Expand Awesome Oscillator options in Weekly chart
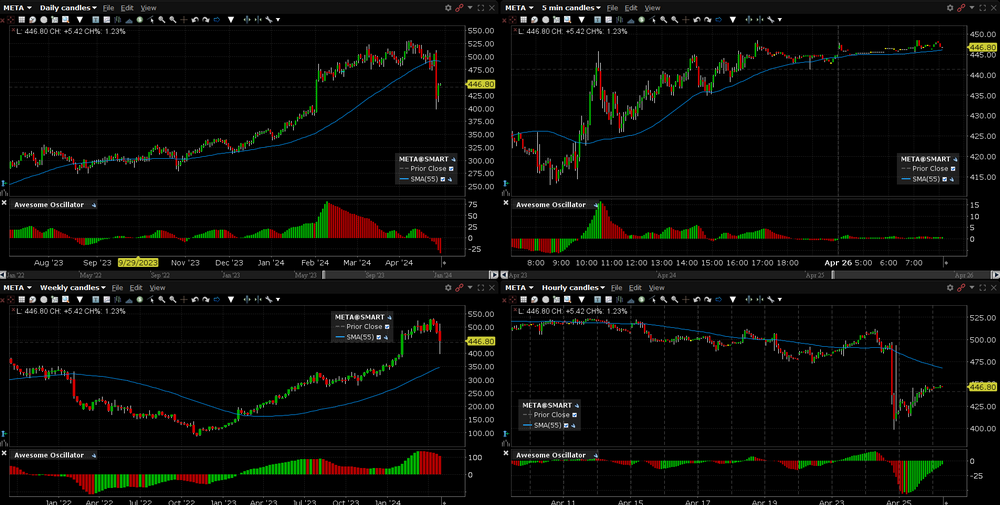1000x505 pixels. pos(94,455)
